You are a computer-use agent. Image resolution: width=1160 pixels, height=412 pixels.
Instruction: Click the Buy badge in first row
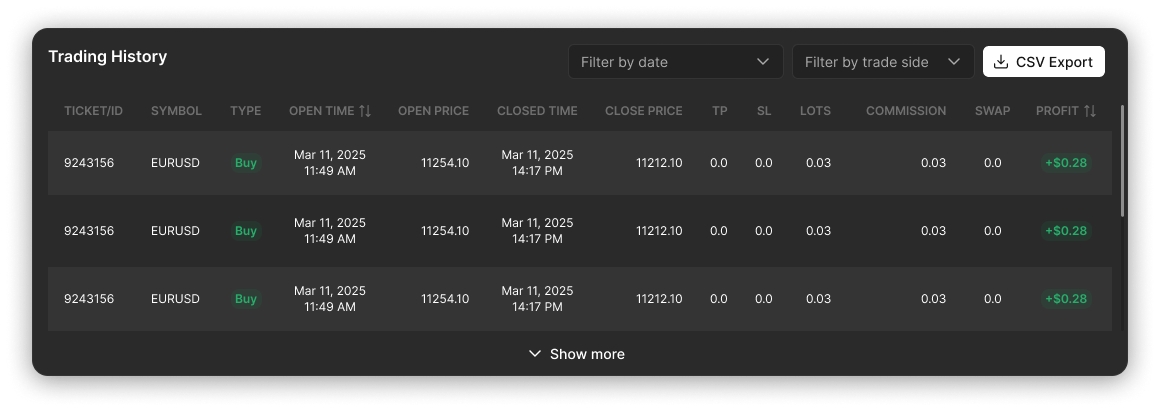tap(245, 163)
